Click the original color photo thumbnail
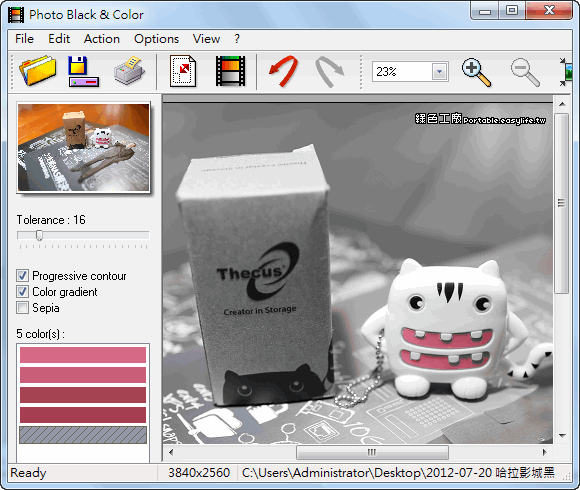The image size is (580, 490). coord(84,147)
